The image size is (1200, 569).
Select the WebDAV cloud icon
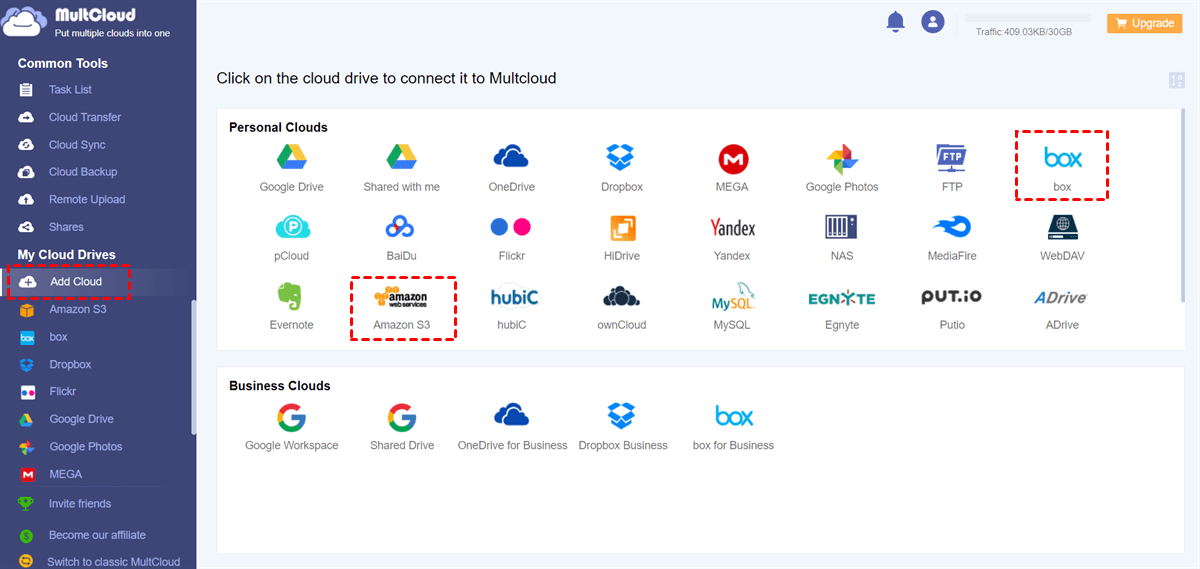[x=1062, y=227]
